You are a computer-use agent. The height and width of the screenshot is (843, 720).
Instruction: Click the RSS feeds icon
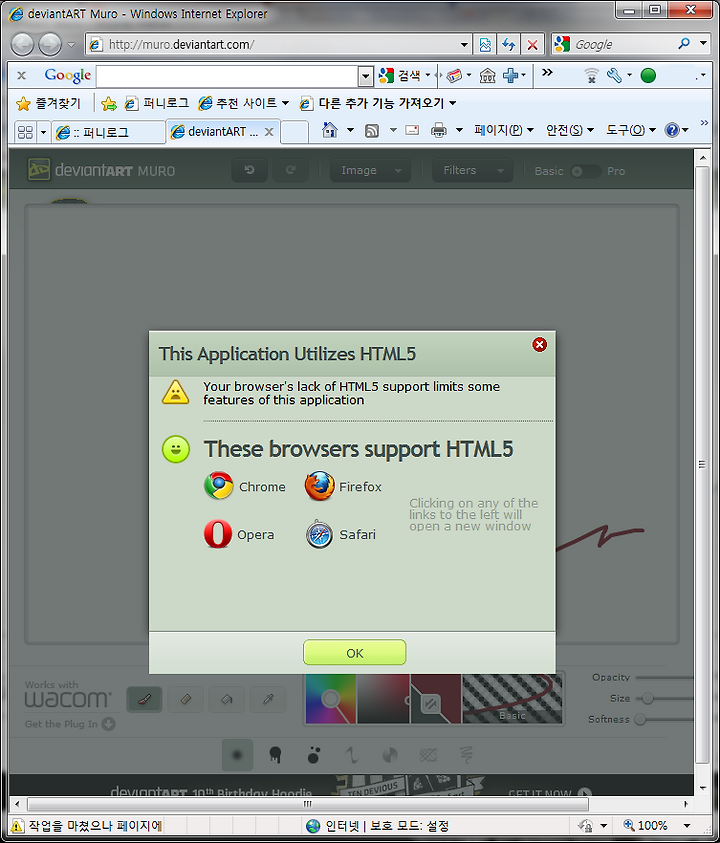(x=372, y=130)
